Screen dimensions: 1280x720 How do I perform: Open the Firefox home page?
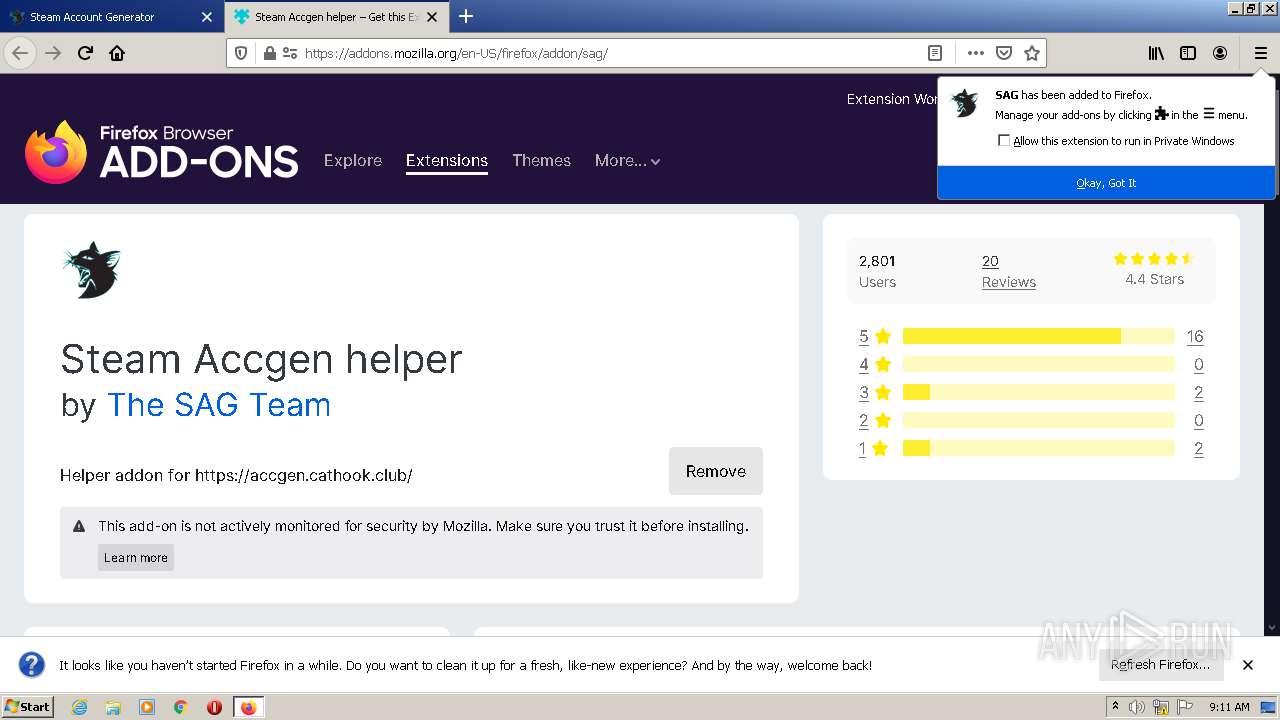click(x=117, y=53)
